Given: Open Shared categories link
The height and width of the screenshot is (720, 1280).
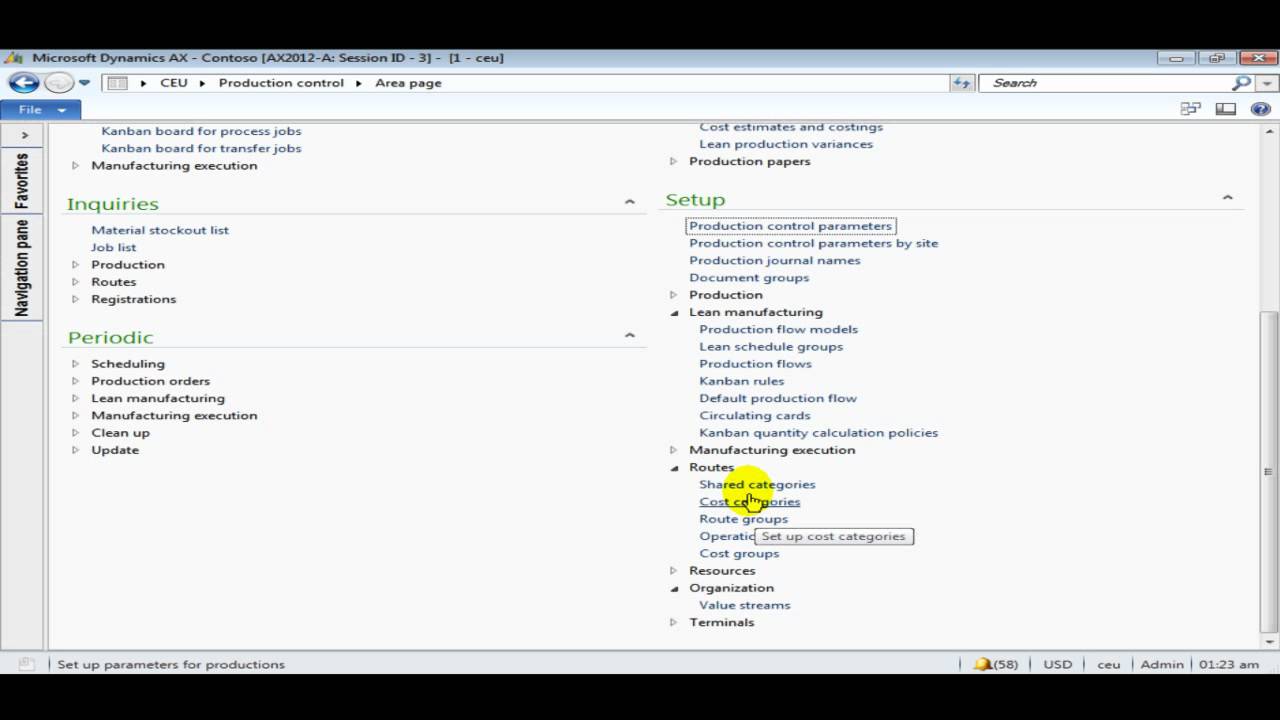Looking at the screenshot, I should [757, 484].
